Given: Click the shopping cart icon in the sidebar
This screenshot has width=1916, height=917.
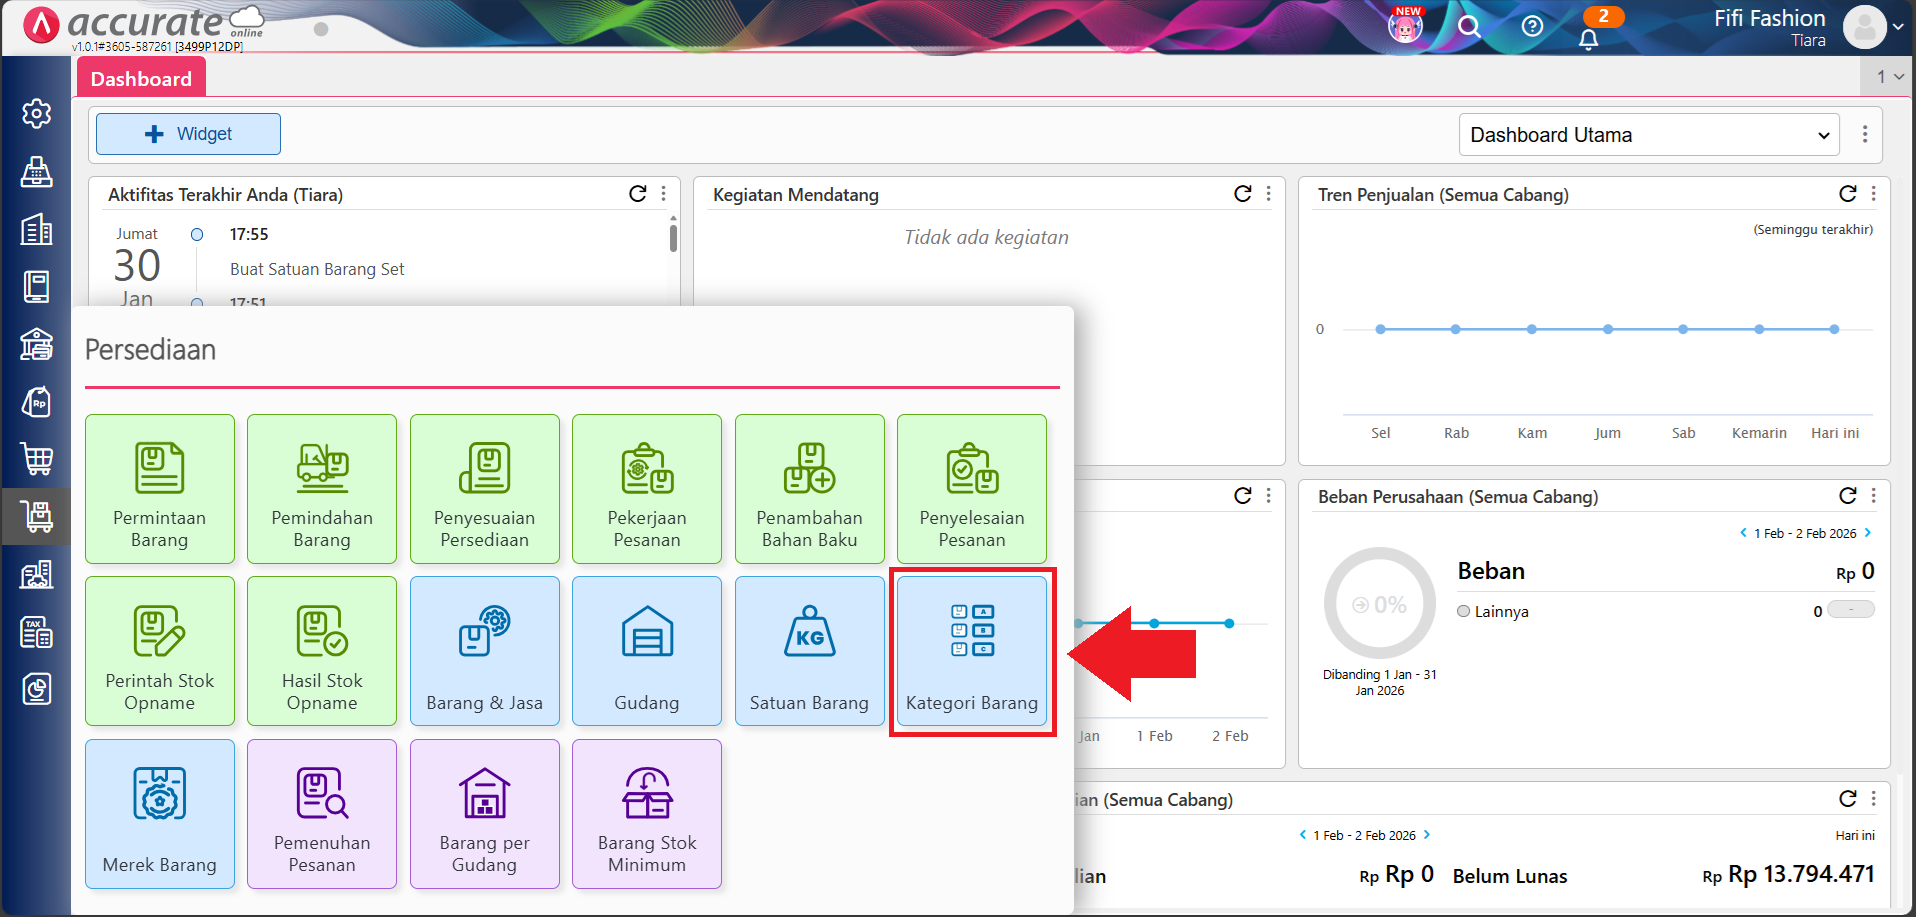Looking at the screenshot, I should point(36,459).
